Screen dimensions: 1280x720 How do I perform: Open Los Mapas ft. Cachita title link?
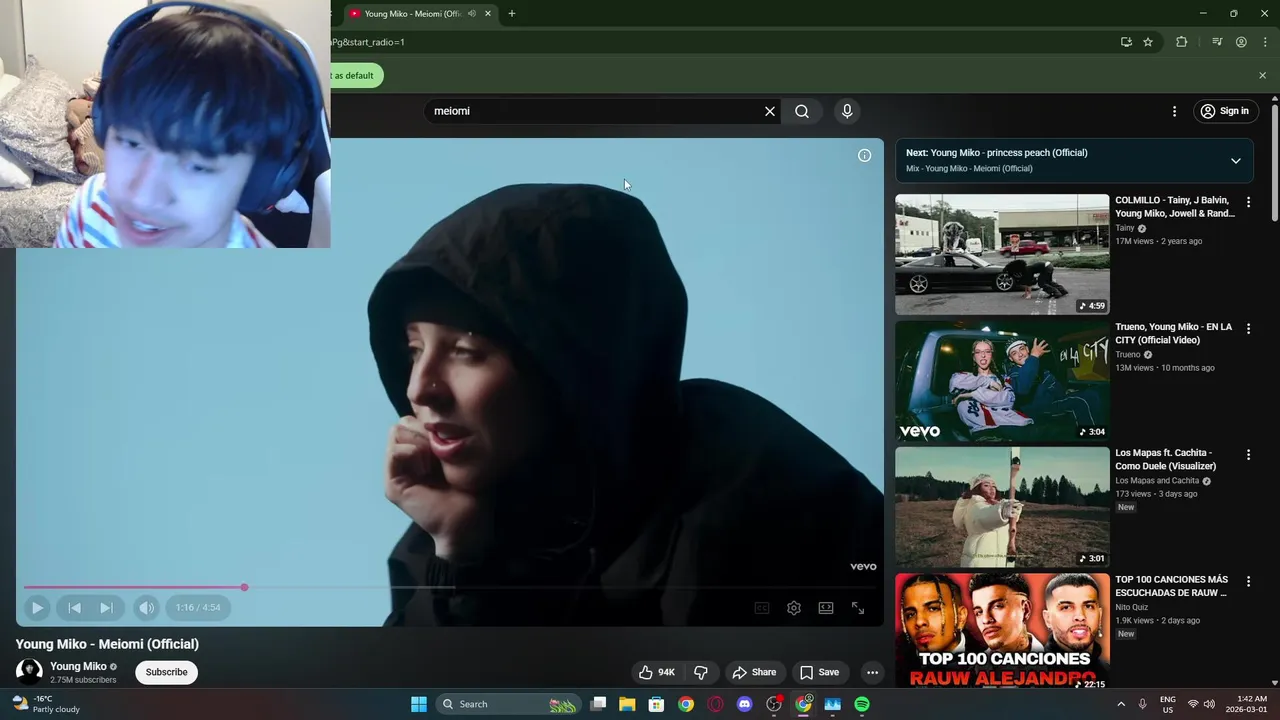(x=1166, y=459)
